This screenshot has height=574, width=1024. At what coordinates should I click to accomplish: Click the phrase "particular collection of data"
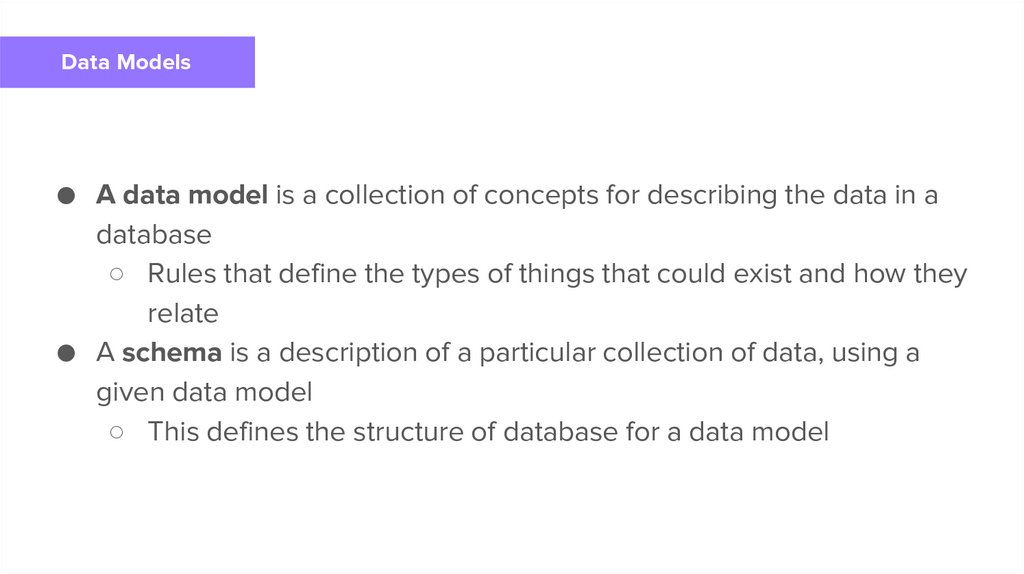click(x=642, y=353)
